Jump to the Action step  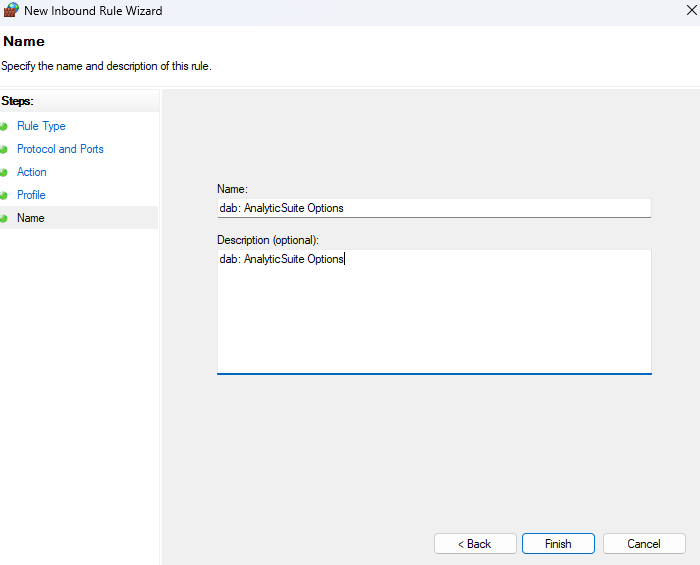pos(32,172)
